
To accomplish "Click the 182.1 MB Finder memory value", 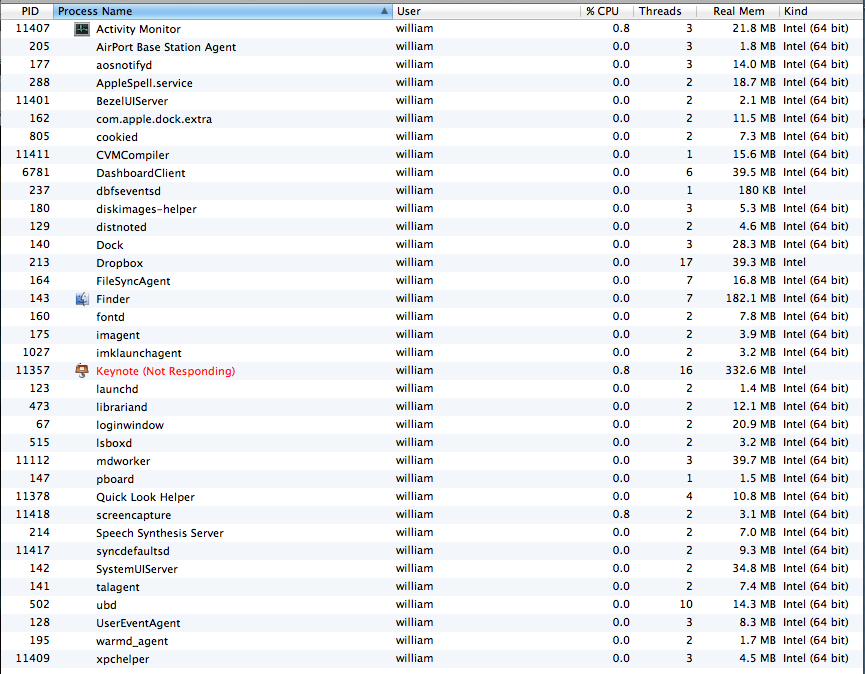I will pos(750,298).
